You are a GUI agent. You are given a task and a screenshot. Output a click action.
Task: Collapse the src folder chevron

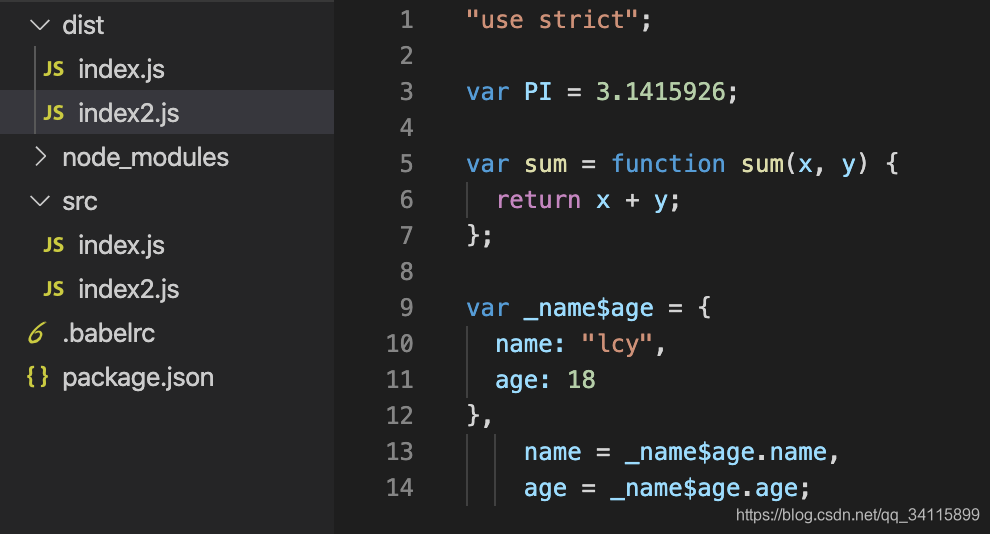(x=40, y=201)
